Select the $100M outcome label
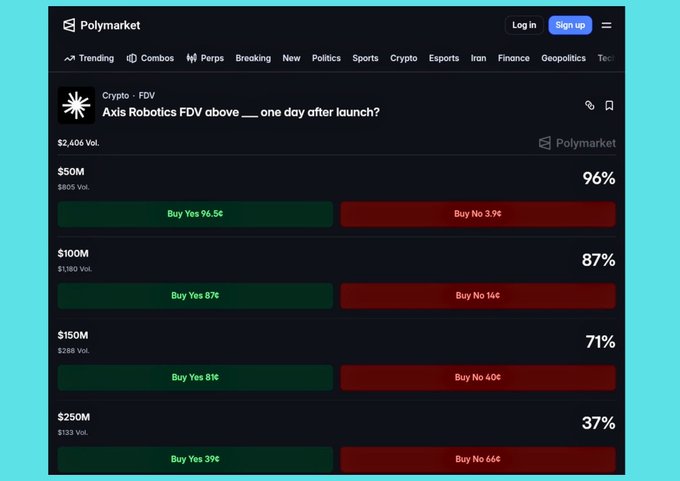This screenshot has width=680, height=481. (73, 253)
